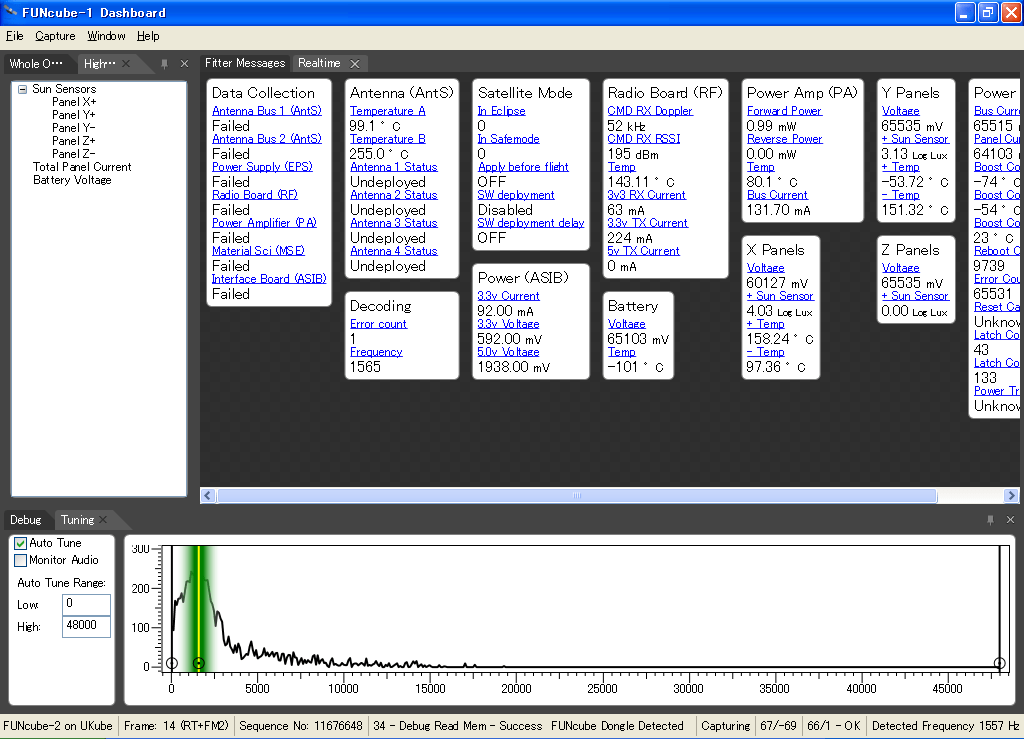Open the File menu
Image resolution: width=1025 pixels, height=739 pixels.
tap(14, 36)
